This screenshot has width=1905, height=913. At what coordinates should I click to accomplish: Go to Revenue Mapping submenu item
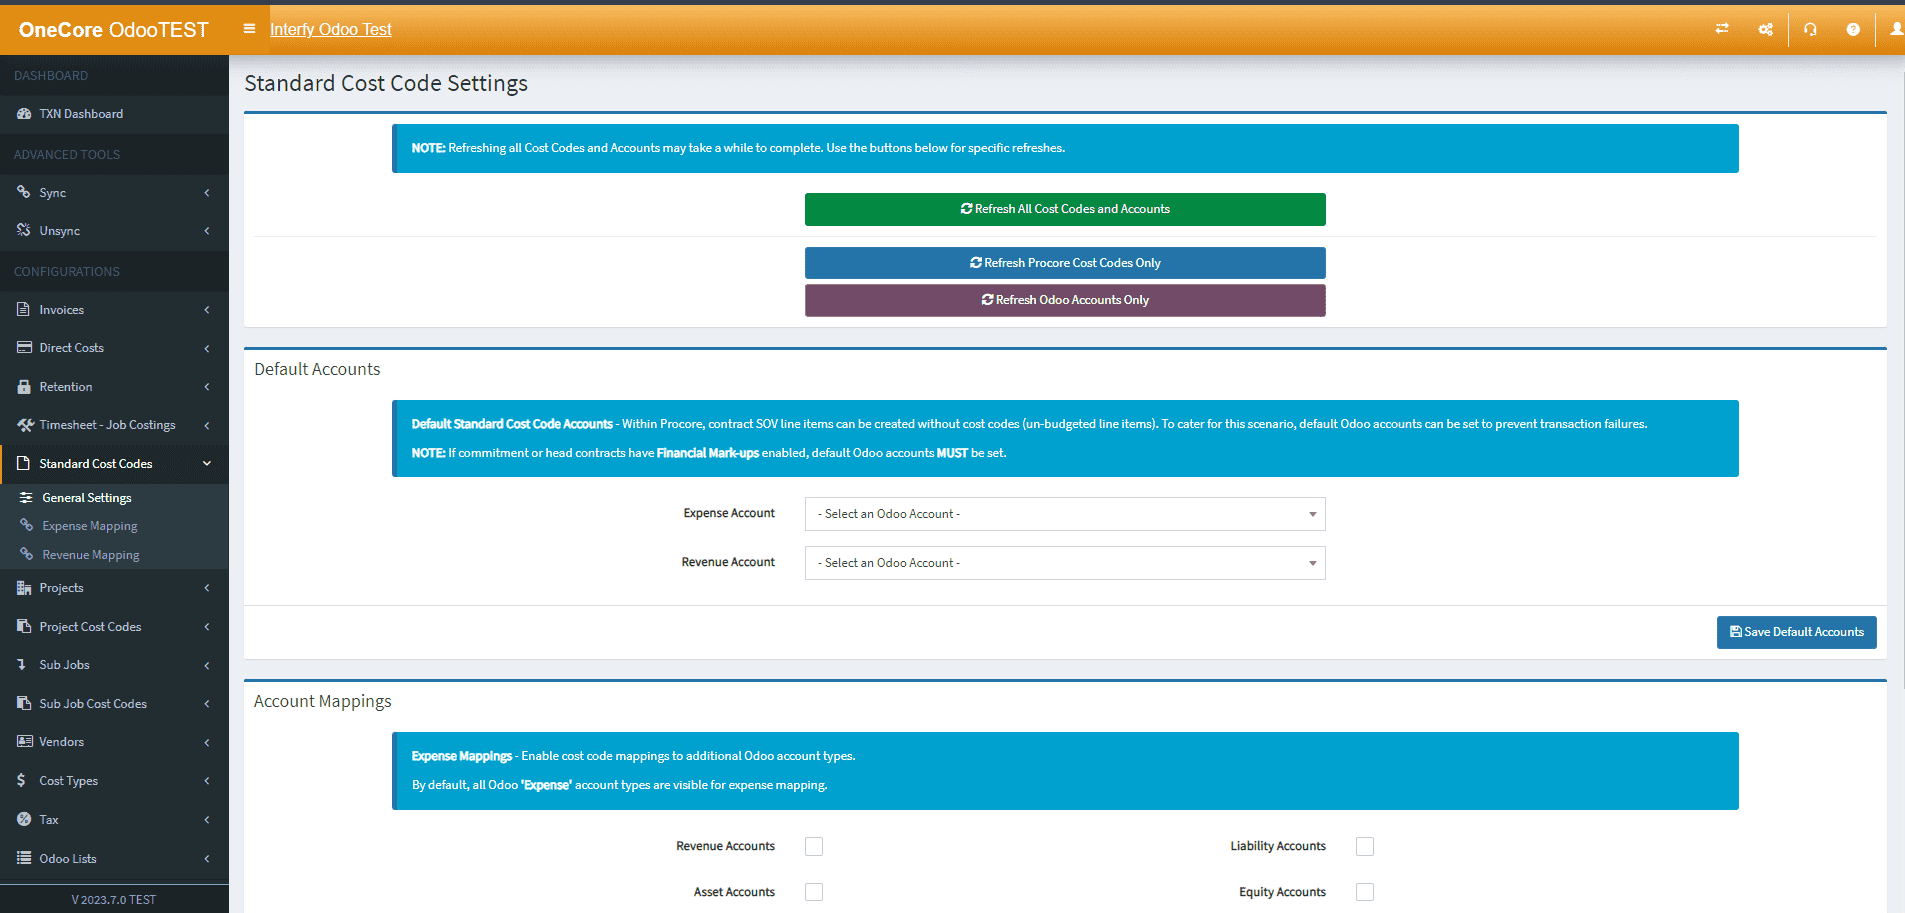coord(91,555)
